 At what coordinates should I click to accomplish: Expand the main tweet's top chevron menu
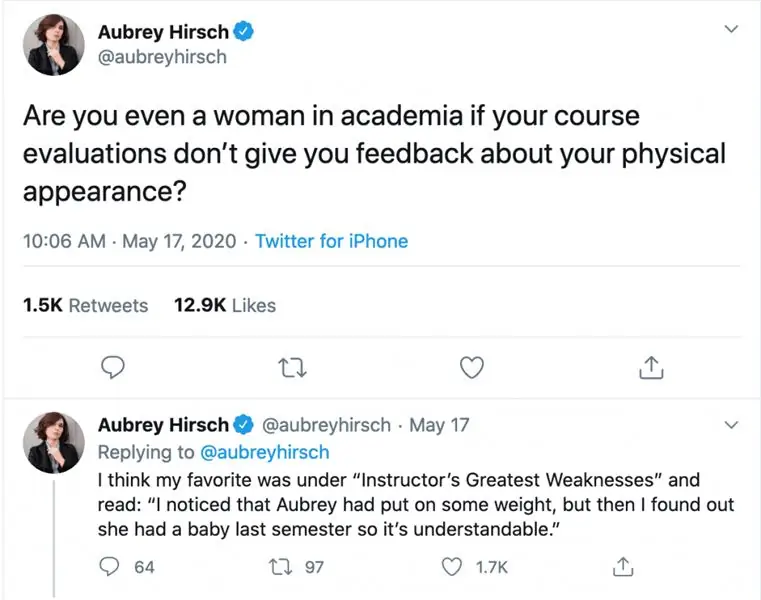tap(731, 29)
